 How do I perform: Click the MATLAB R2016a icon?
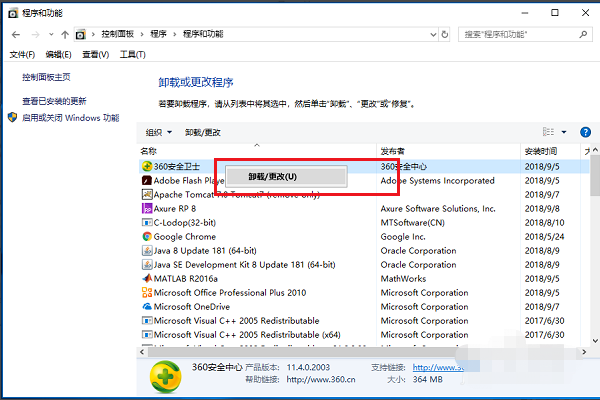point(147,279)
